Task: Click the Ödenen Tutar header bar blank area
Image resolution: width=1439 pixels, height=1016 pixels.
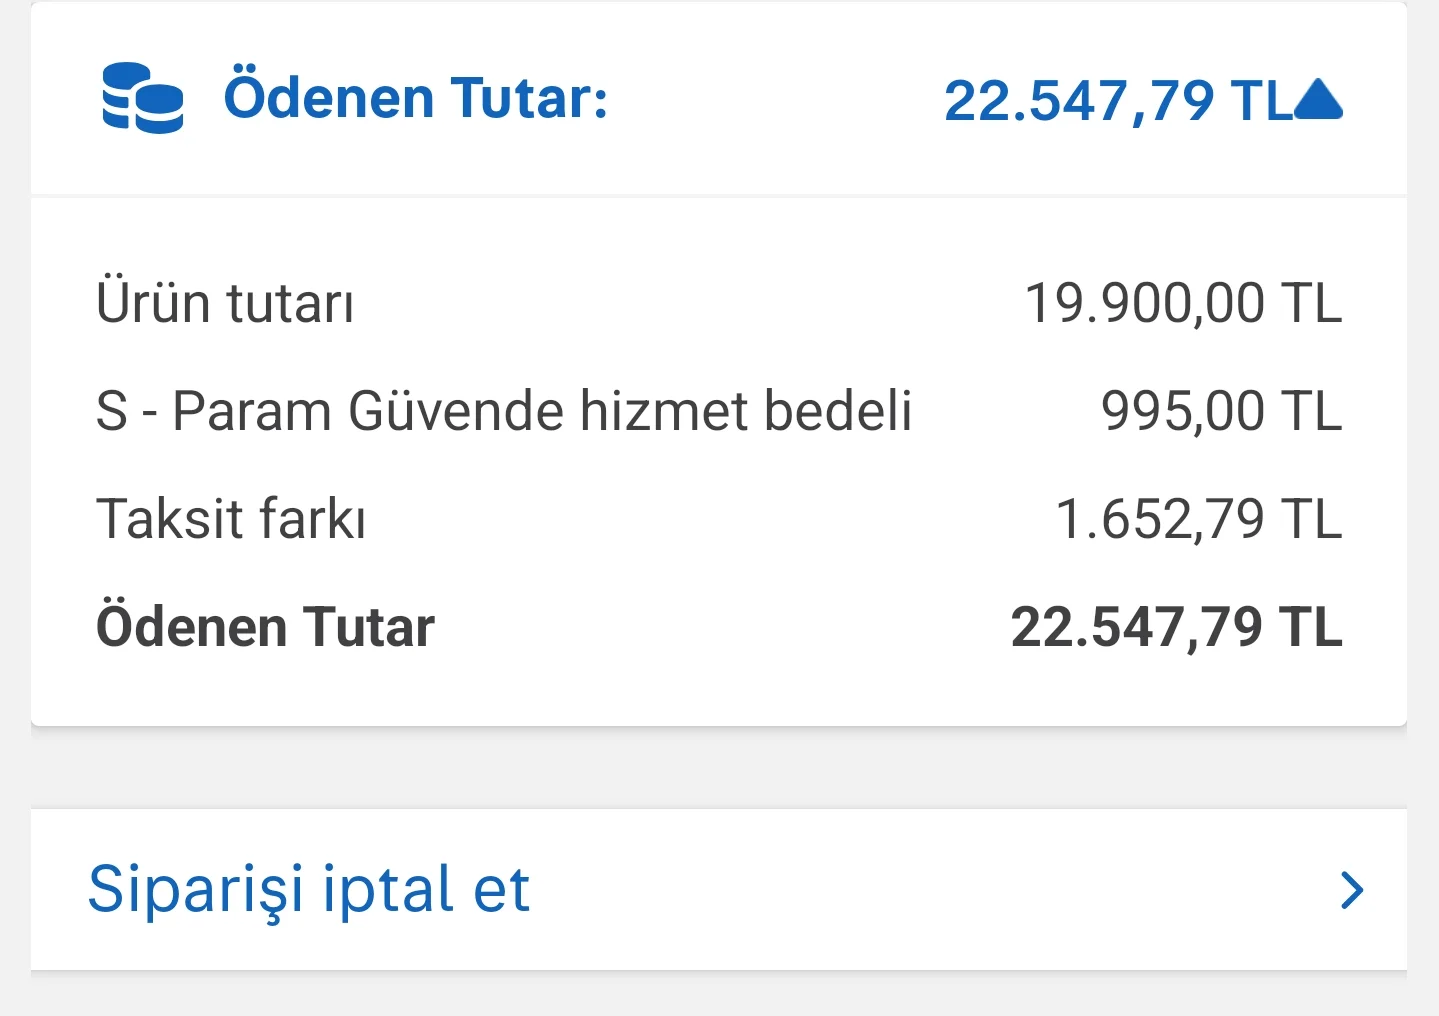Action: point(775,98)
